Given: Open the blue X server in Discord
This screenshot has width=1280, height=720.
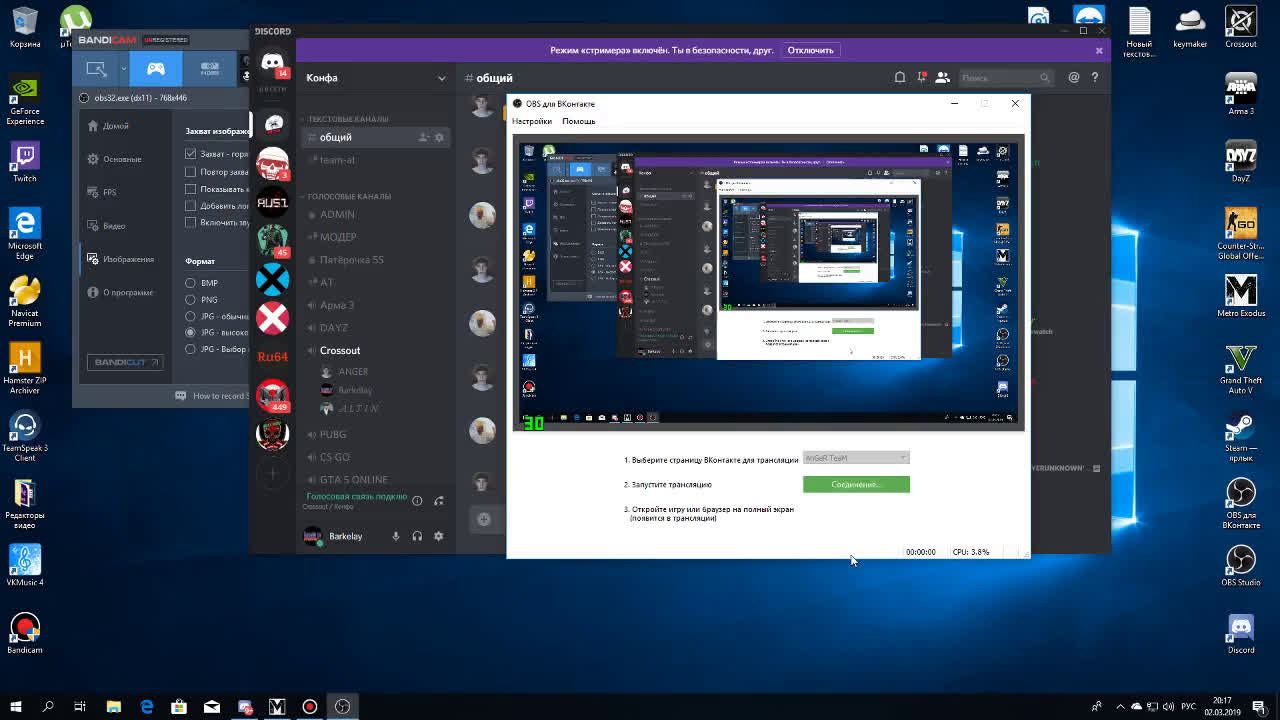Looking at the screenshot, I should pos(272,279).
